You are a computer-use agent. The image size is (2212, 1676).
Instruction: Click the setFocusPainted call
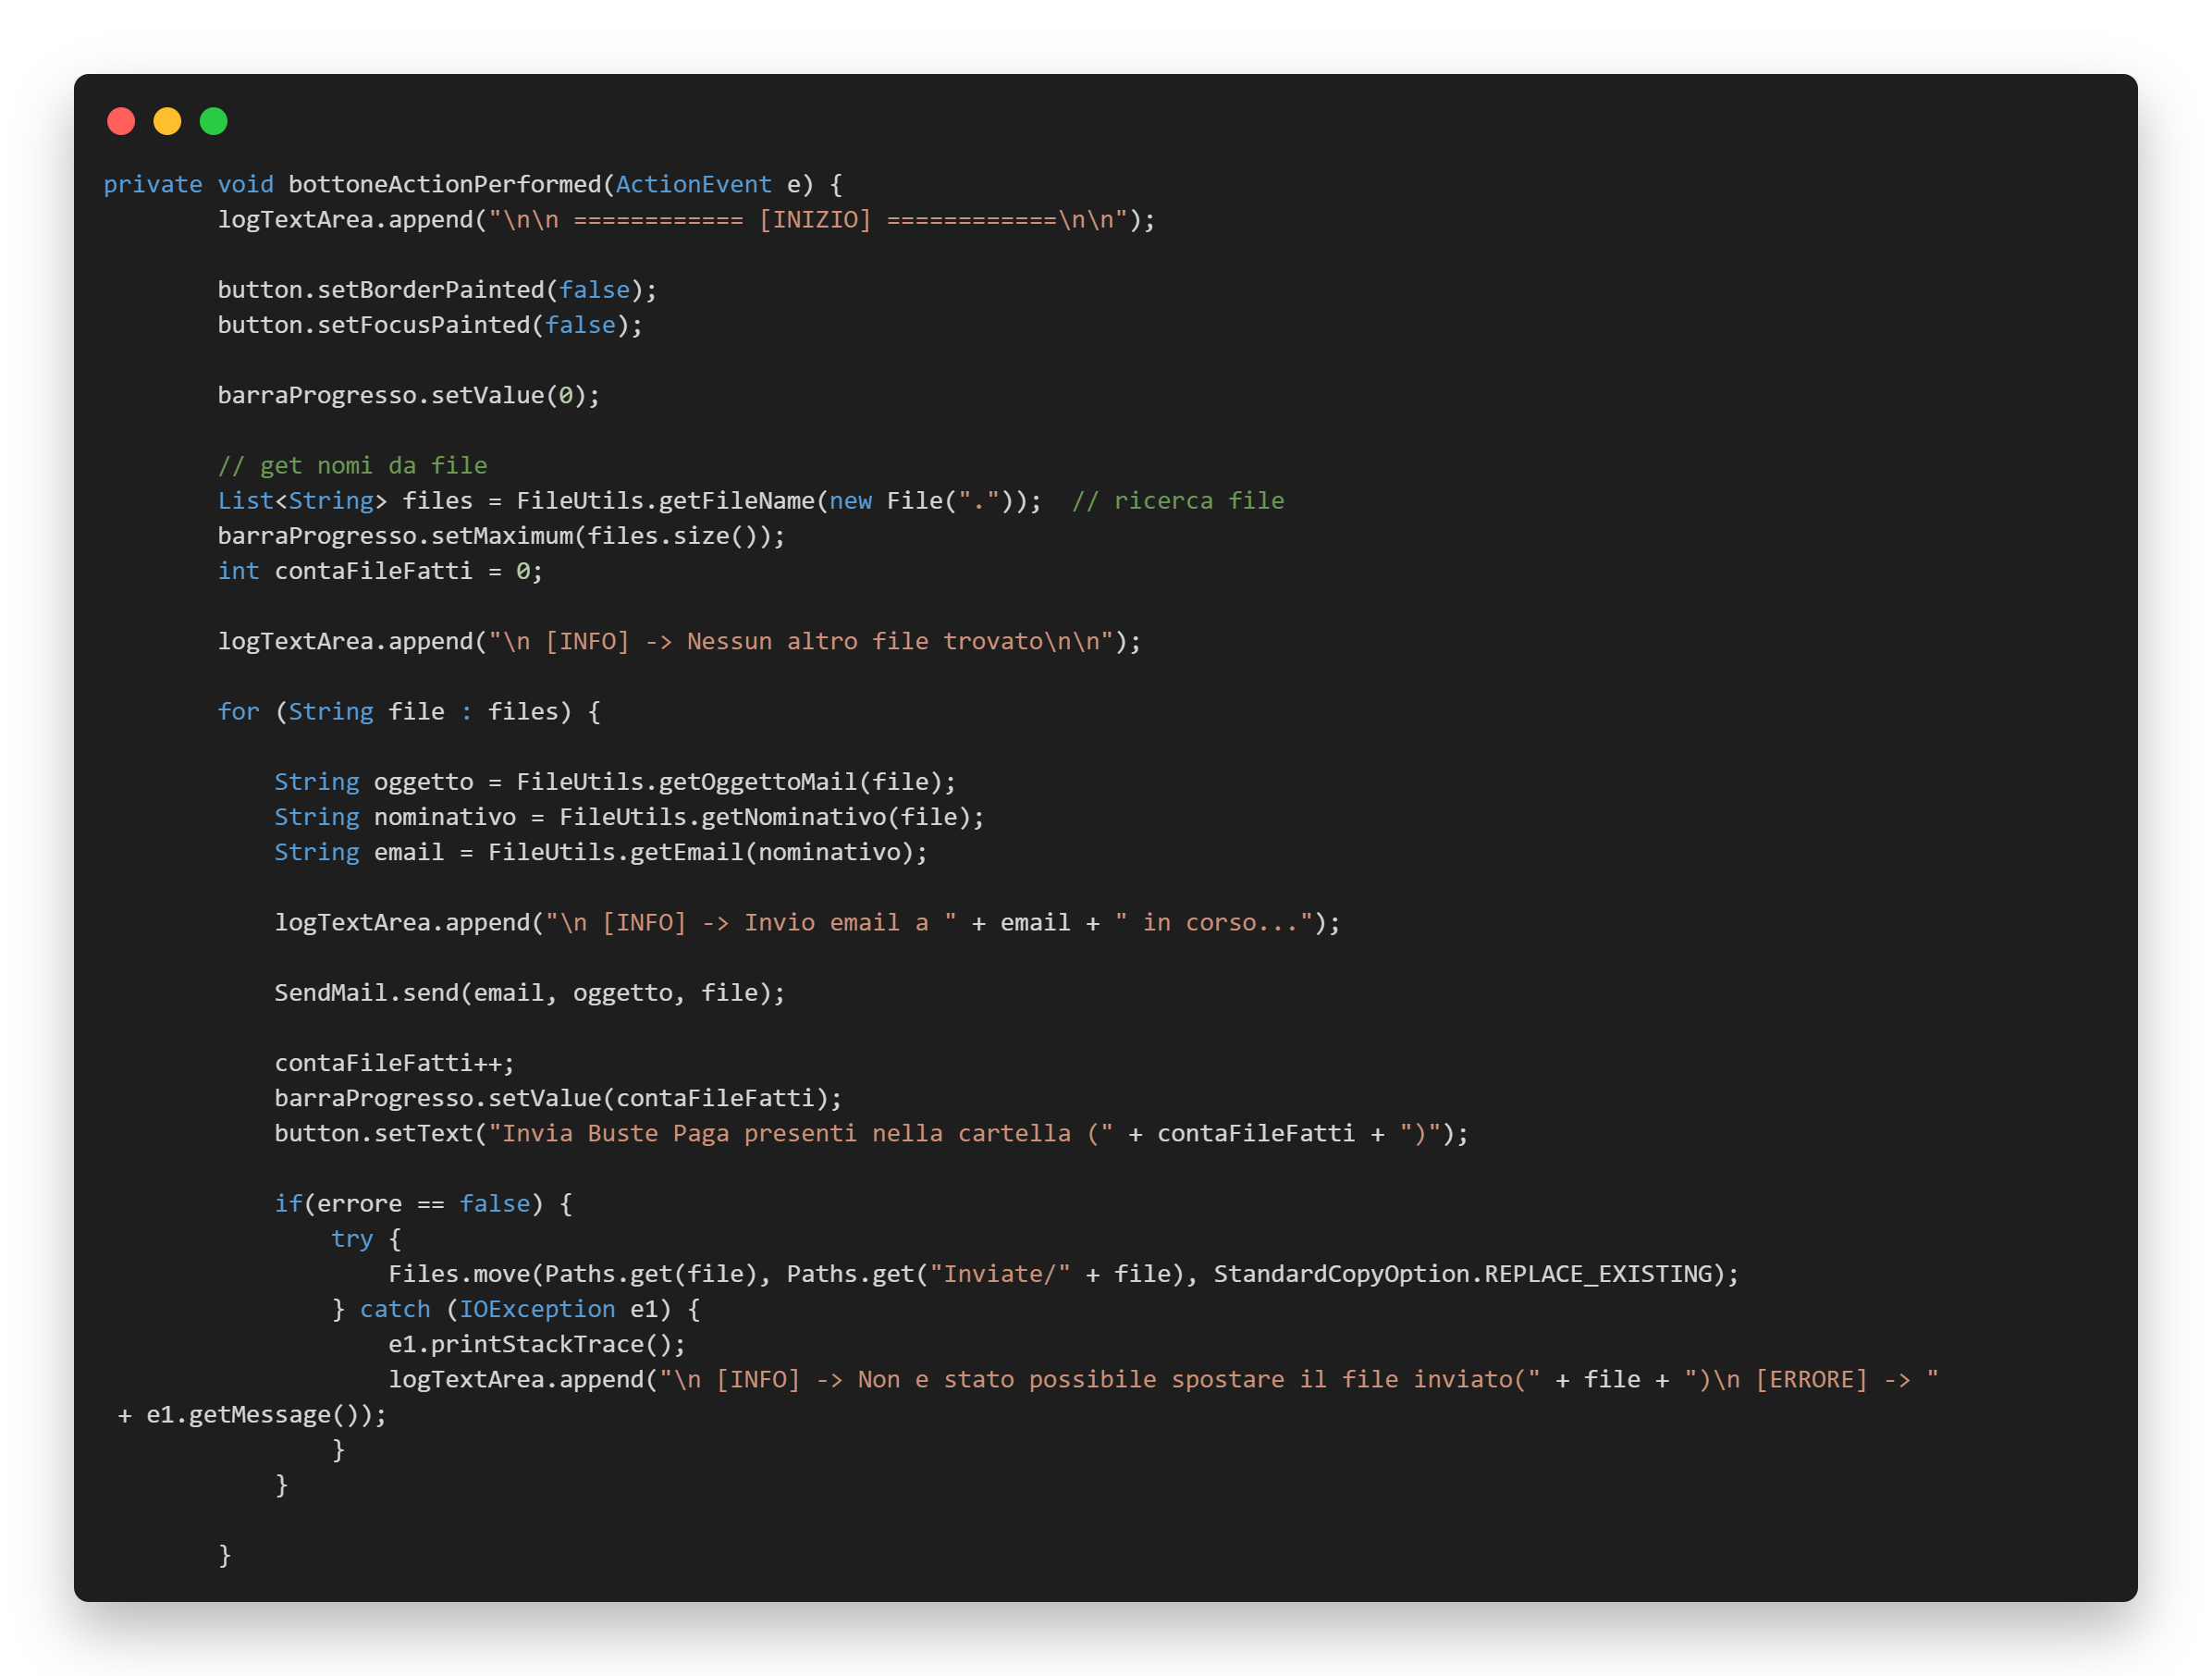(423, 325)
